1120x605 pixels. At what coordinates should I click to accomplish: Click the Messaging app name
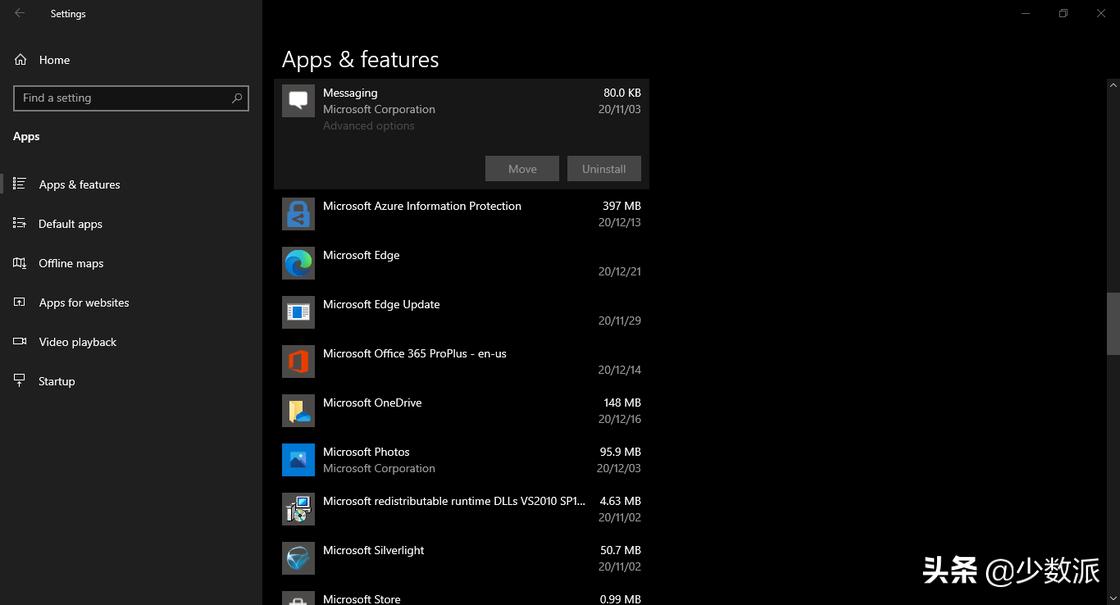tap(350, 93)
